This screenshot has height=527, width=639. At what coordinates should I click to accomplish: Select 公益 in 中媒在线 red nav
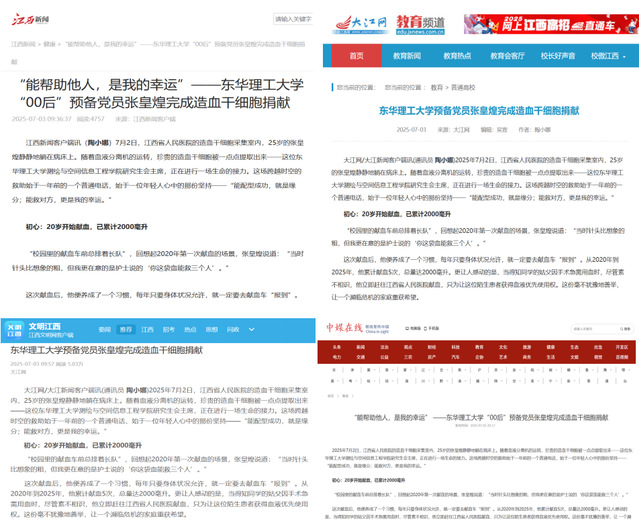tap(384, 357)
